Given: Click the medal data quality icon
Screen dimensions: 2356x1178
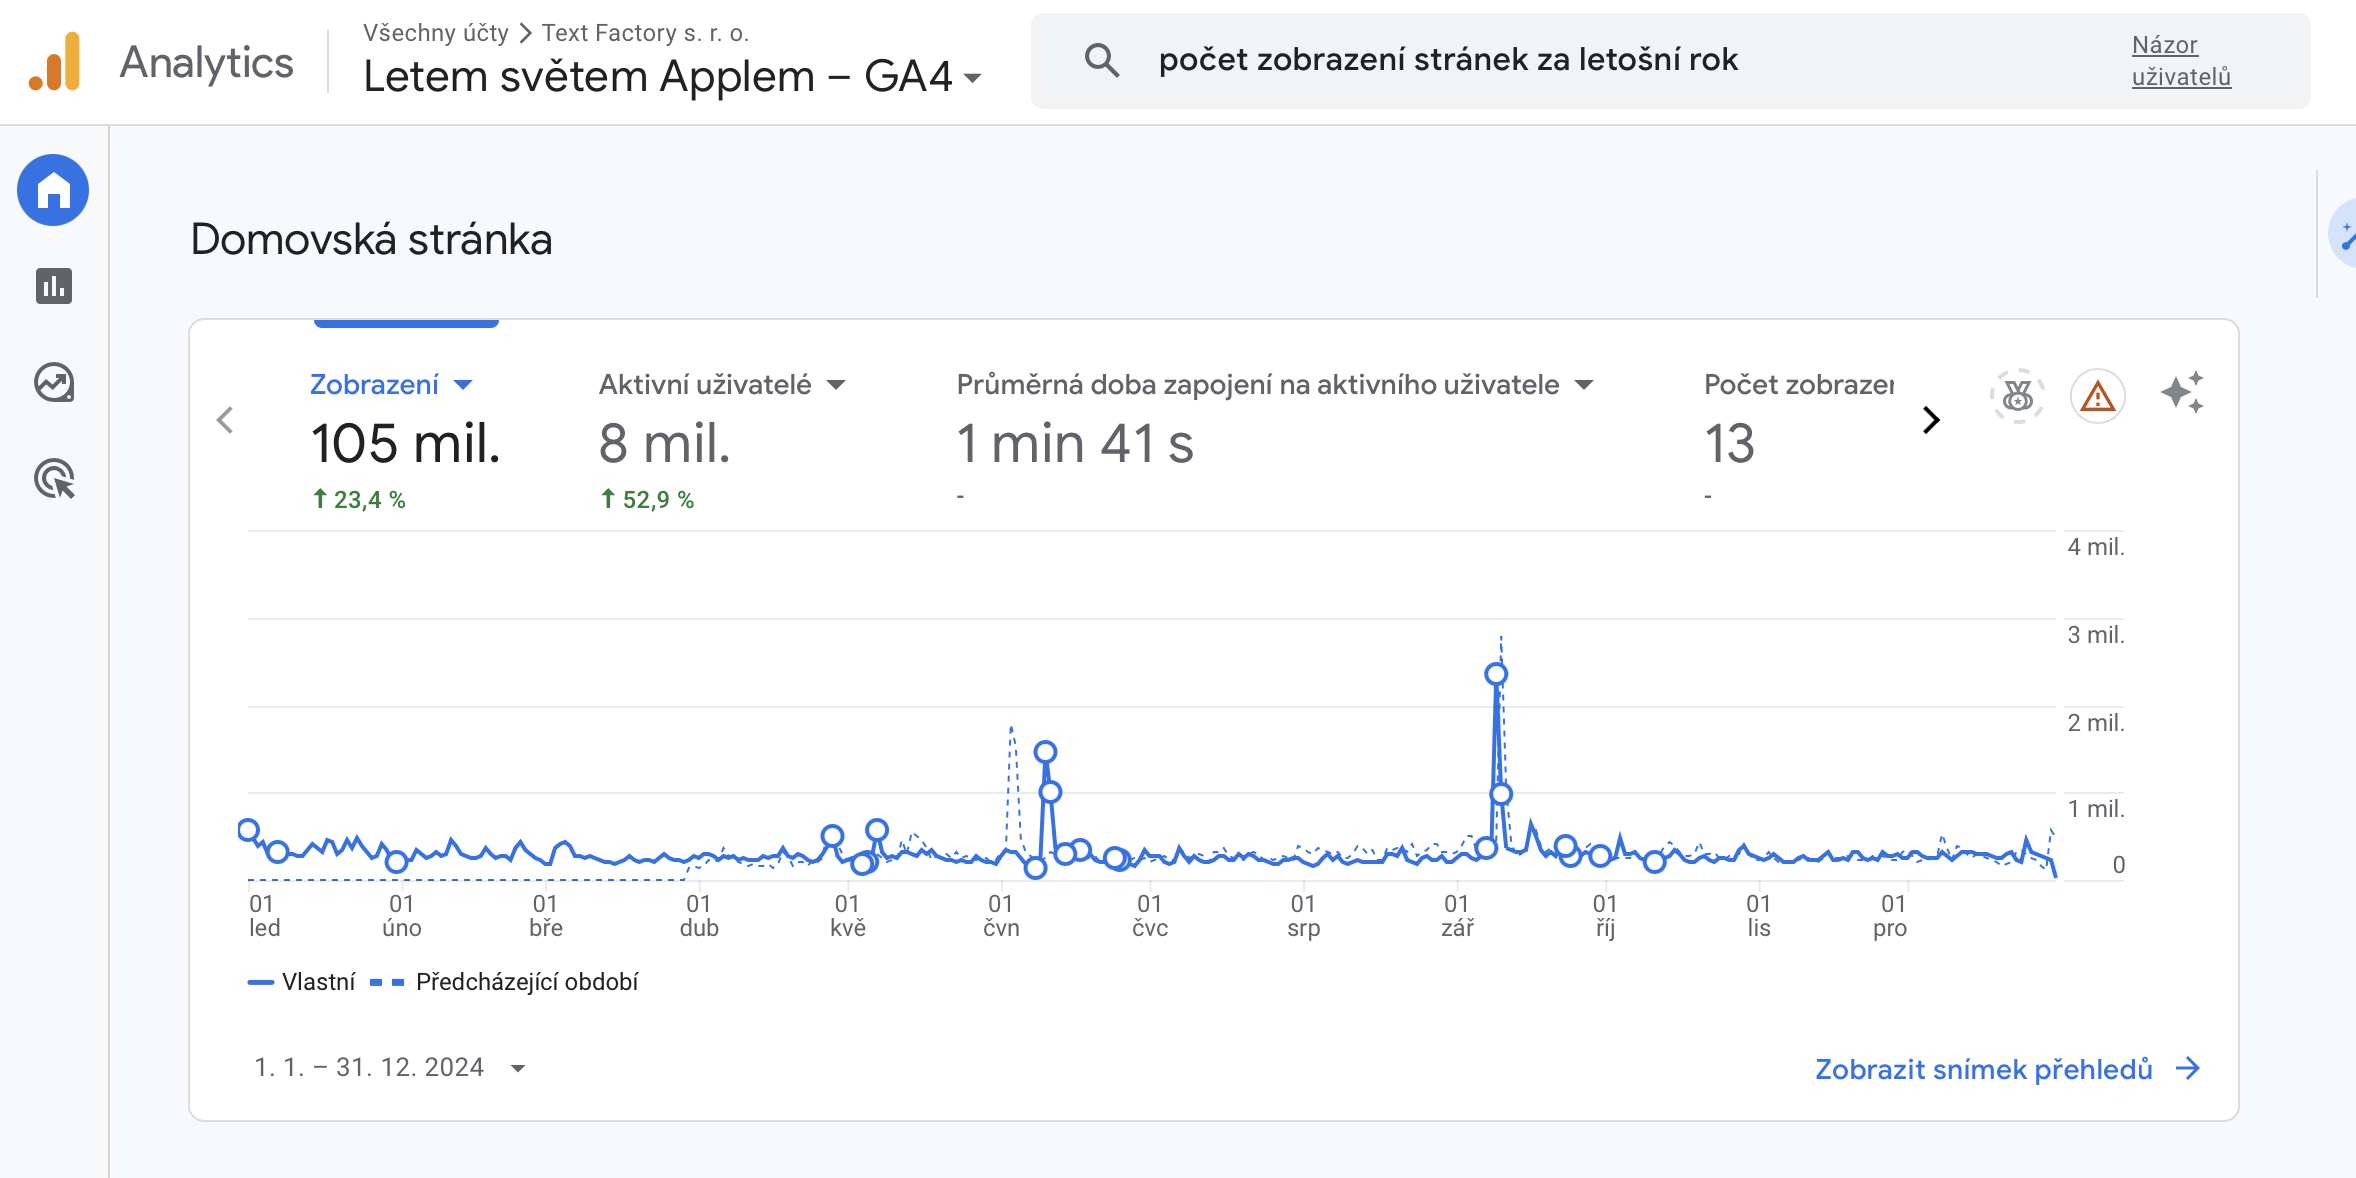Looking at the screenshot, I should (2017, 397).
